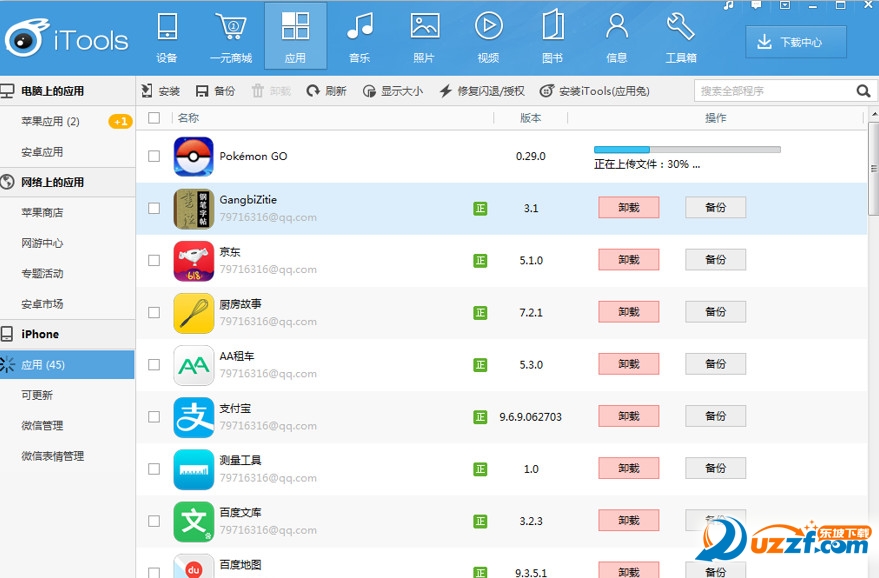The width and height of the screenshot is (879, 578).
Task: Click the 刷新 refresh toolbar button
Action: 326,91
